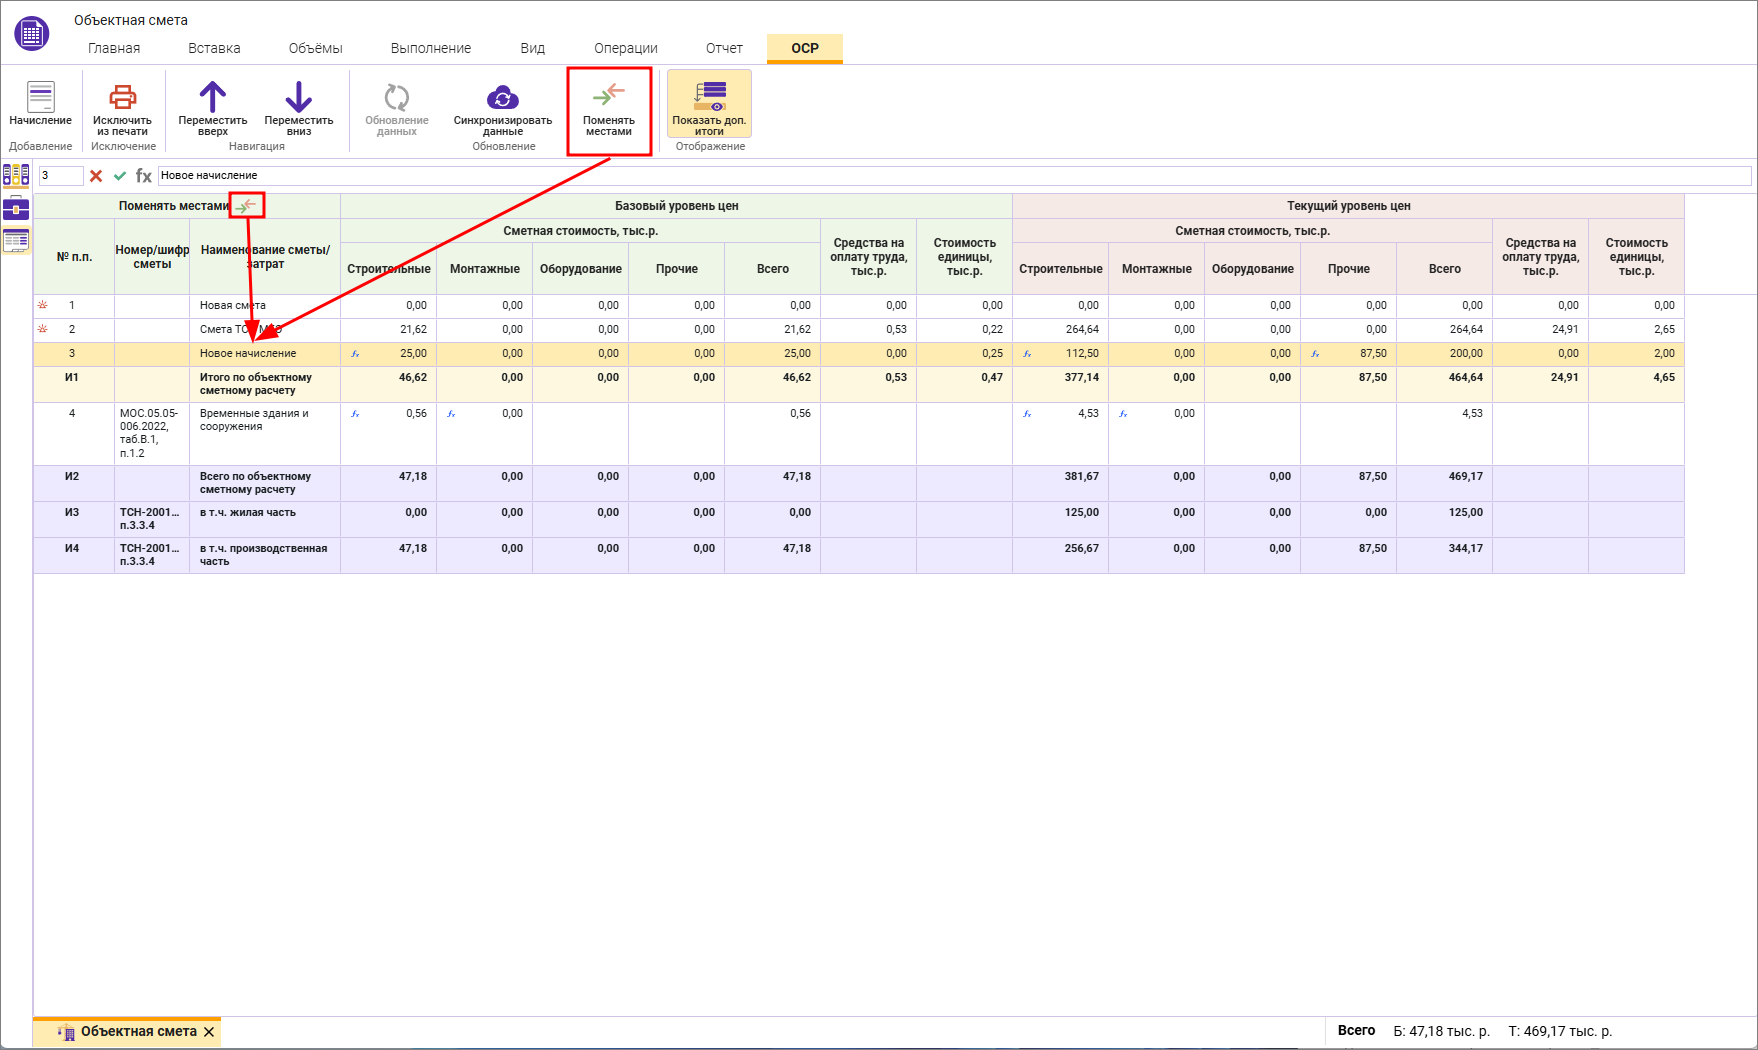The height and width of the screenshot is (1050, 1758).
Task: Switch to the Операции tab
Action: [625, 48]
